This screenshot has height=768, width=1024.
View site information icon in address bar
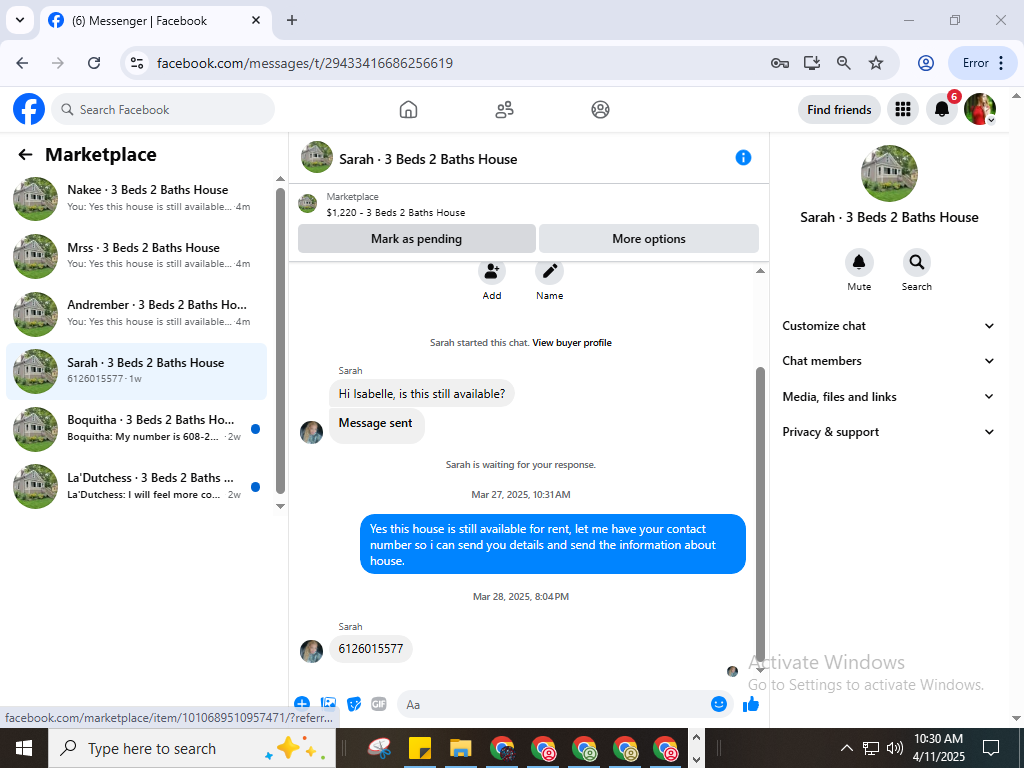coord(136,63)
